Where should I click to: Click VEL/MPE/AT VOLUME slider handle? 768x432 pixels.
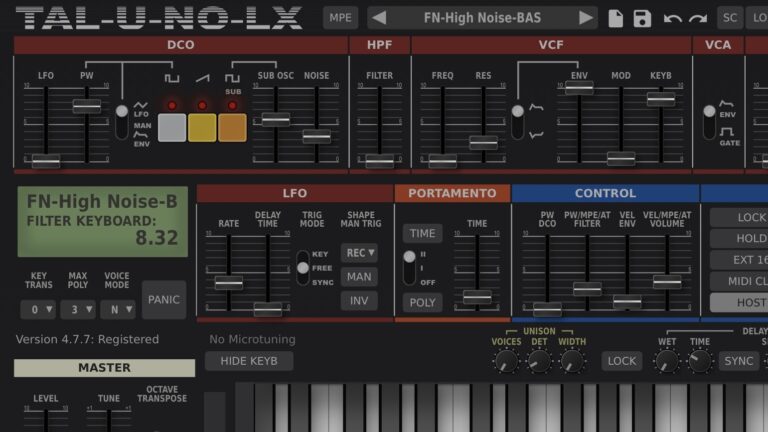[x=667, y=281]
